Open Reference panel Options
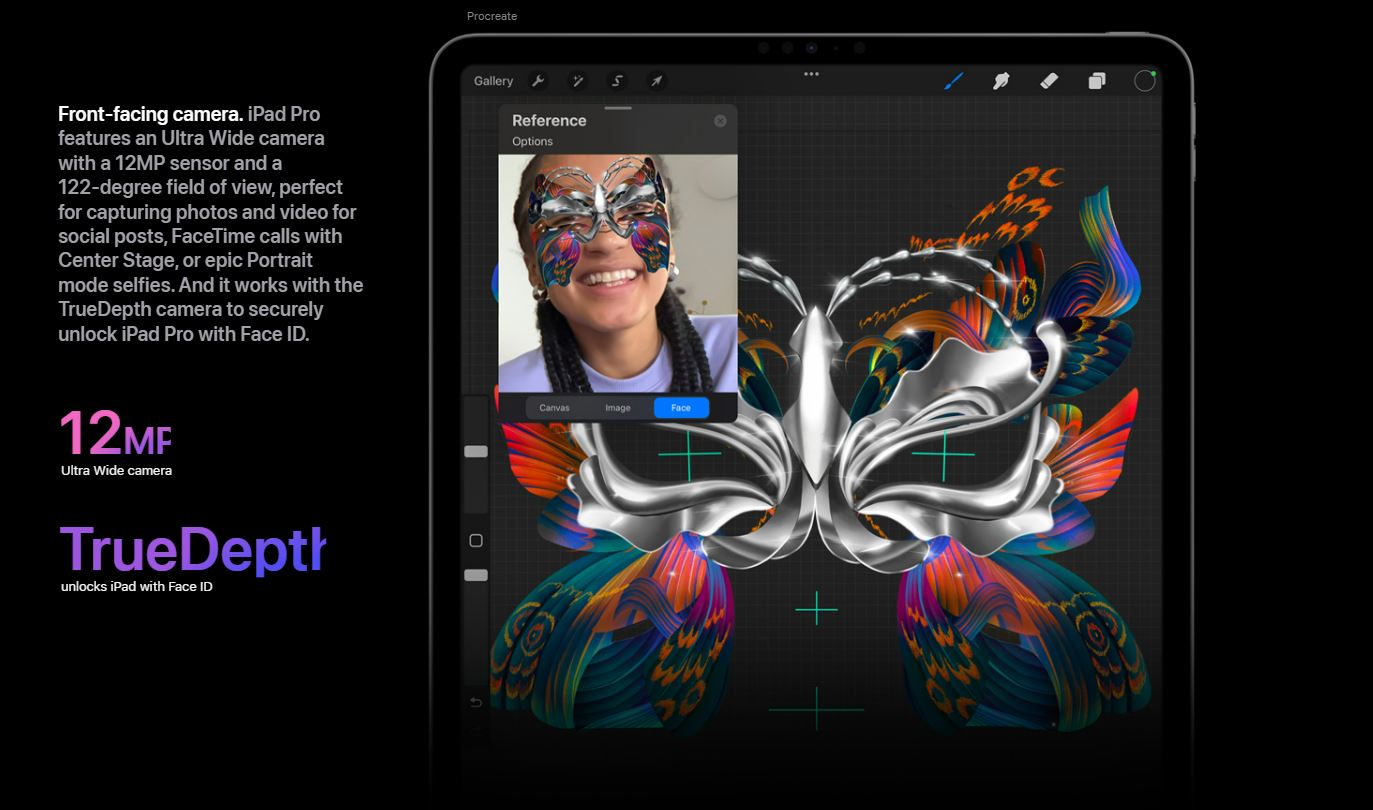 (x=532, y=142)
